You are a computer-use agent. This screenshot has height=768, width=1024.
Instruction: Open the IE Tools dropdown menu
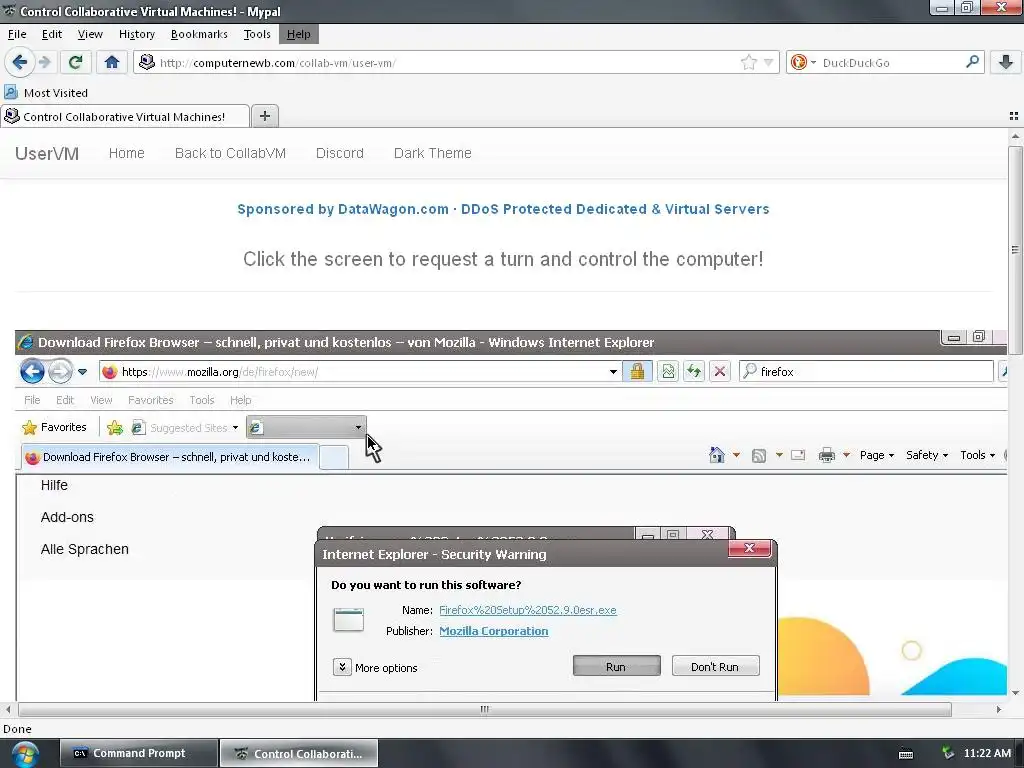[x=977, y=455]
